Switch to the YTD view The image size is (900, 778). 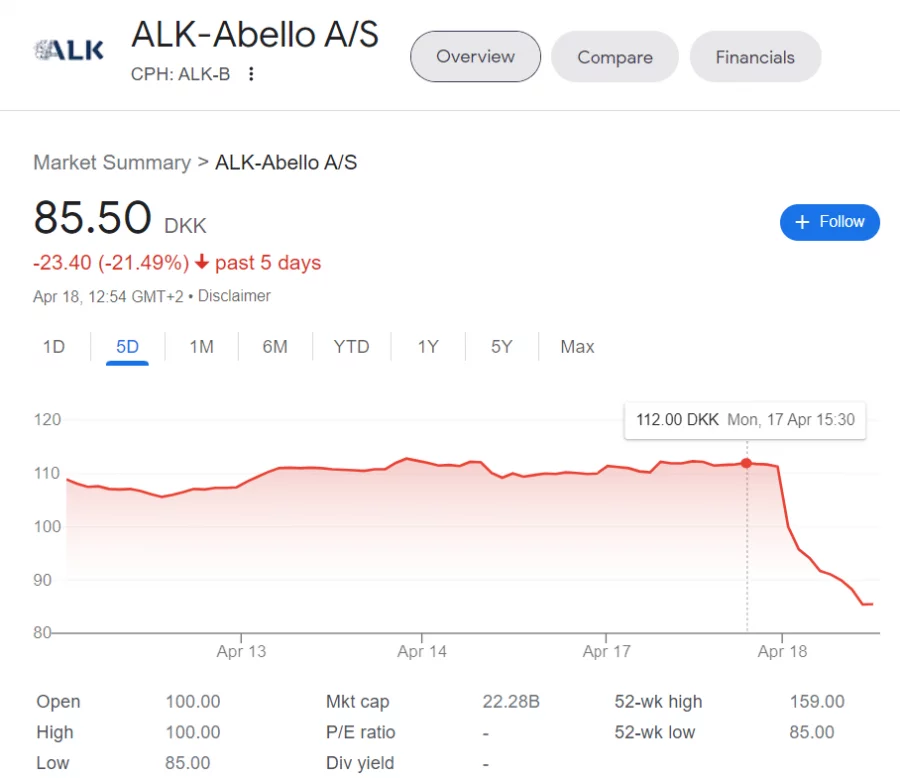click(351, 347)
